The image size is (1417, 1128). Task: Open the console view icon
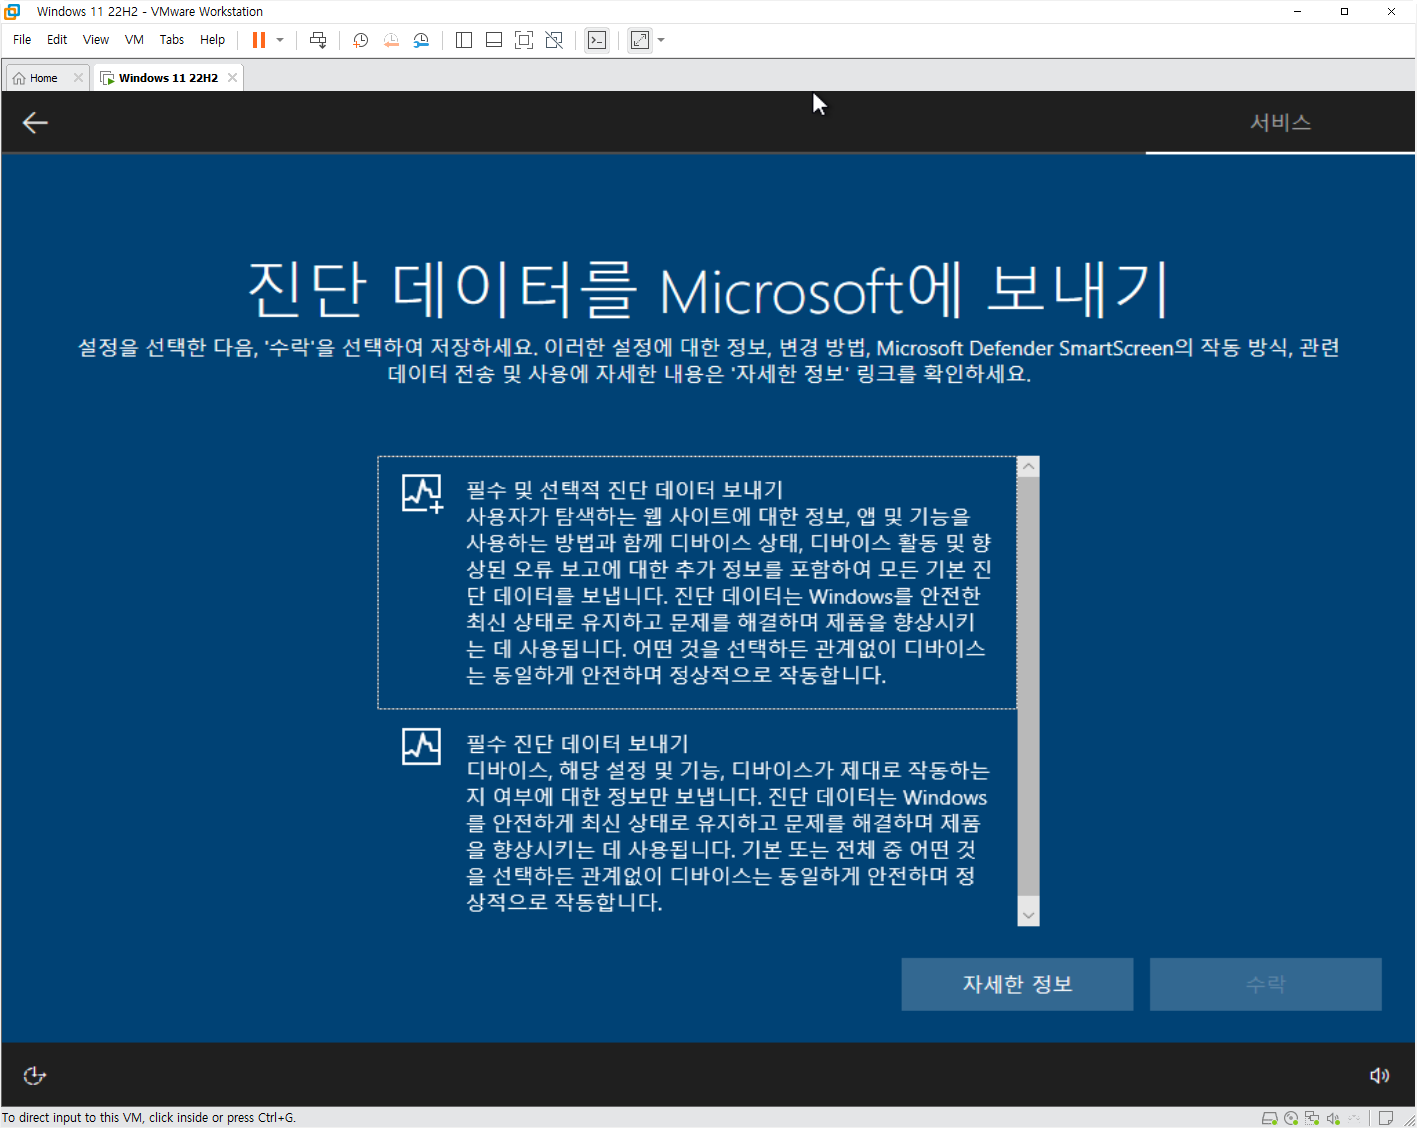(597, 40)
